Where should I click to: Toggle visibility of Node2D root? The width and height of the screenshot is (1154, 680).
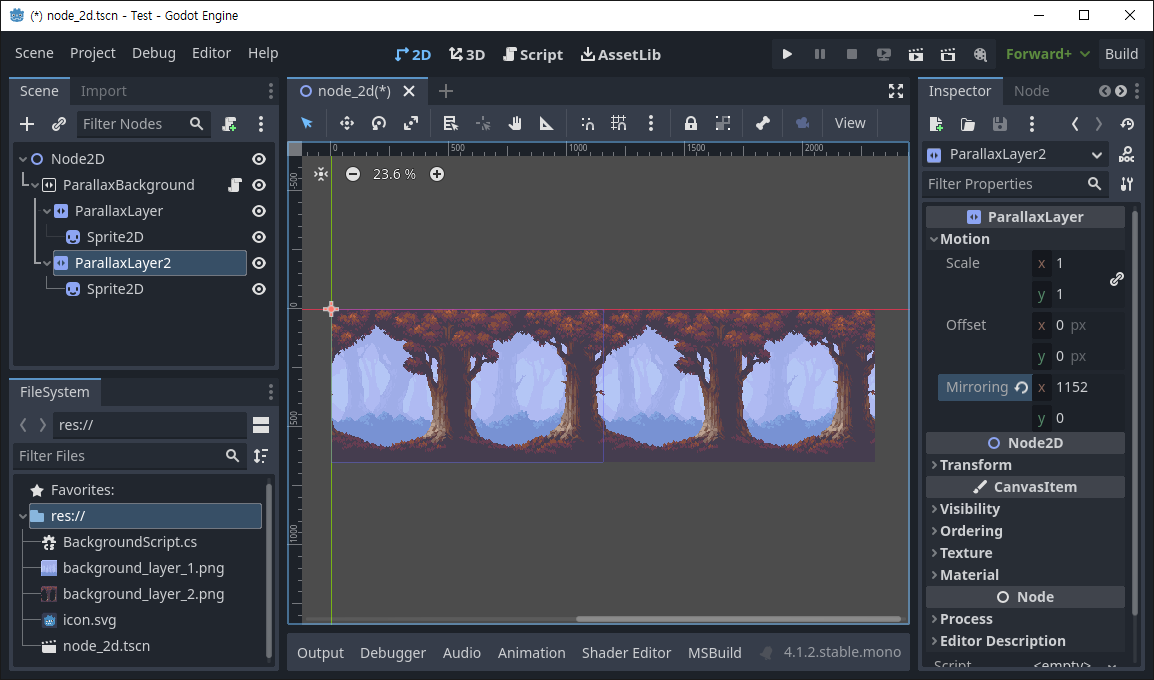[x=259, y=159]
